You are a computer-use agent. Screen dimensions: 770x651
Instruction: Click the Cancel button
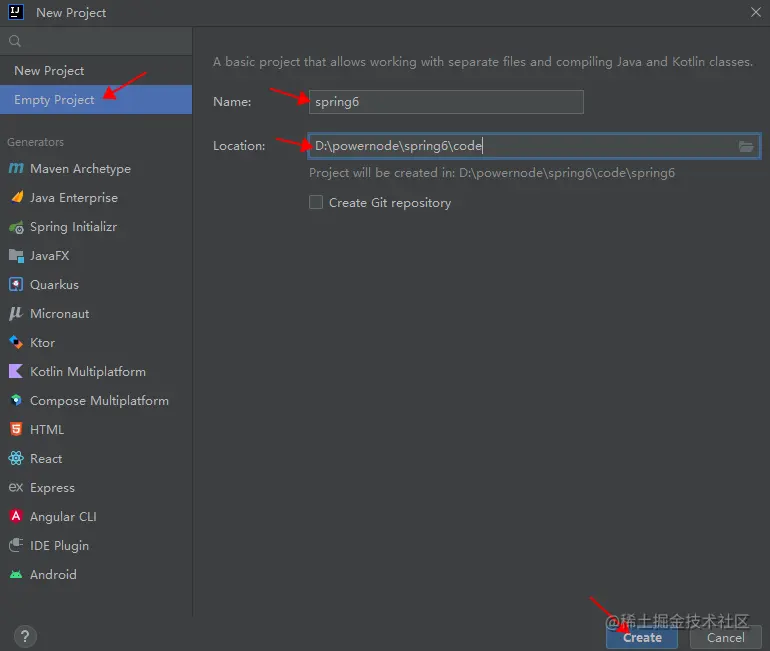tap(726, 637)
